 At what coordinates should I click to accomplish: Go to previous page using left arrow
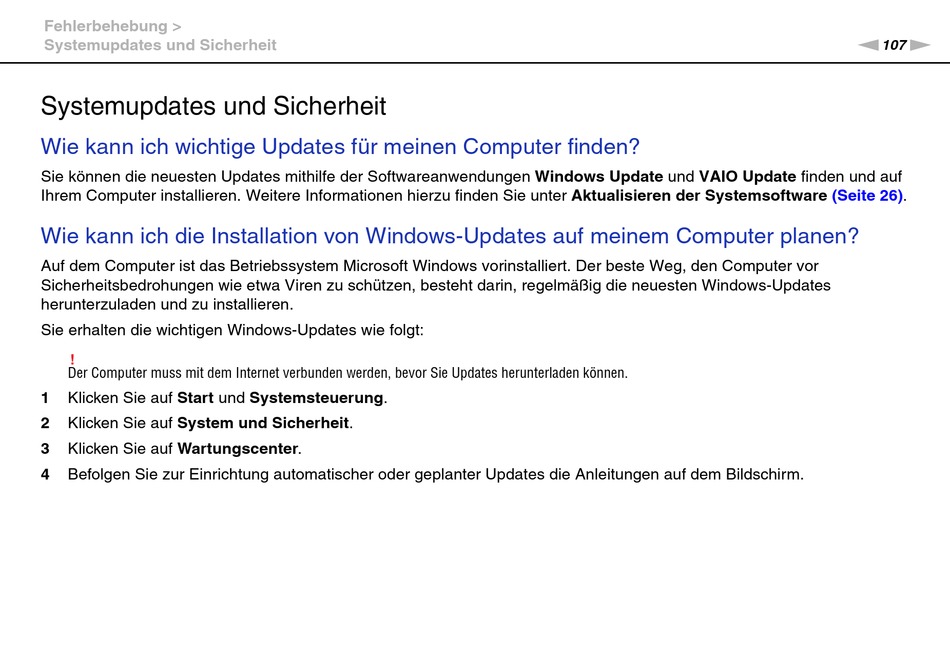(x=868, y=45)
